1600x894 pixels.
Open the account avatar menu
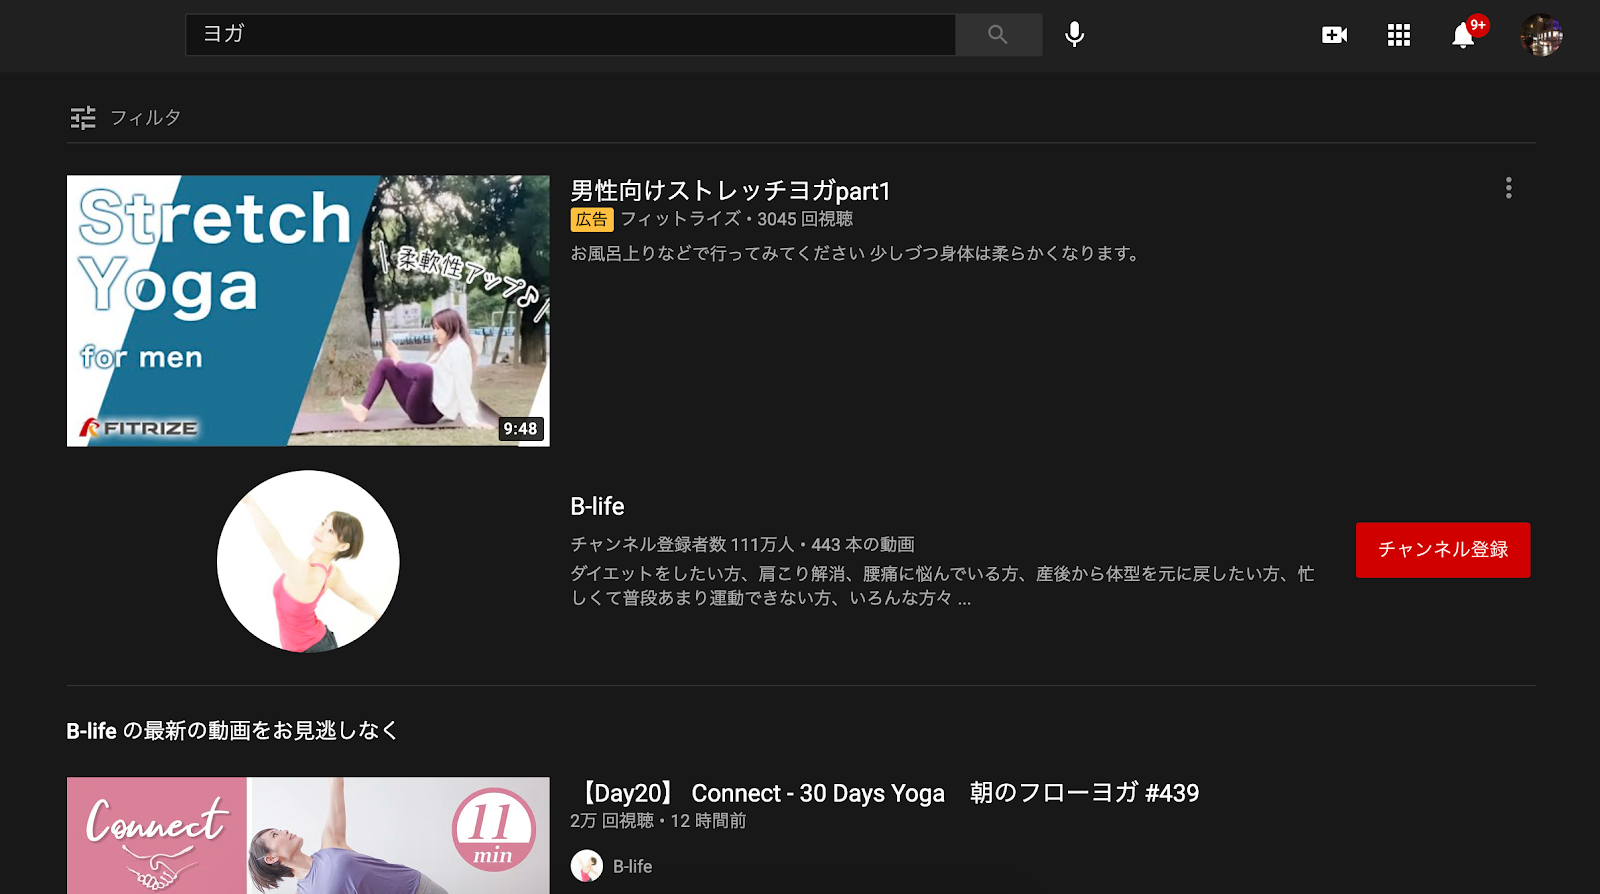coord(1541,35)
